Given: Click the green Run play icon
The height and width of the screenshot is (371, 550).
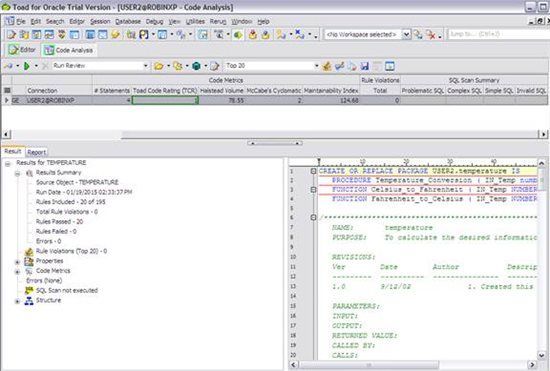Looking at the screenshot, I should (x=27, y=66).
